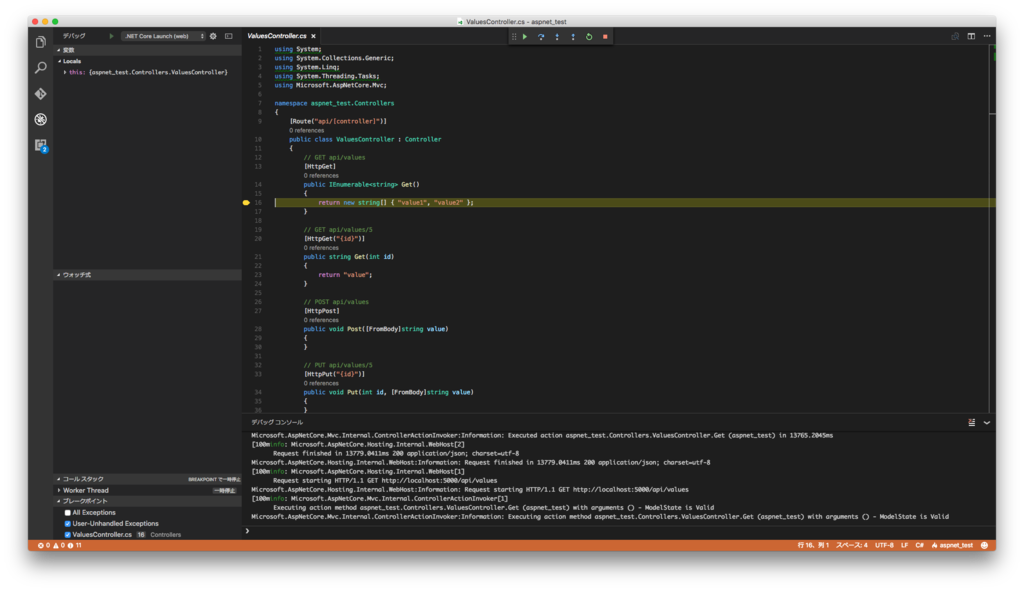Open the .NET Core Launch (web) configuration dropdown

click(164, 36)
